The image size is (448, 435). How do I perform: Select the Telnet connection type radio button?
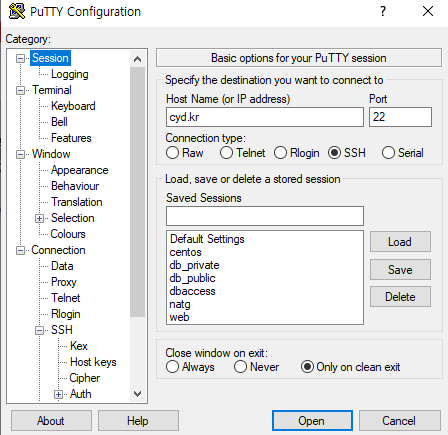[226, 153]
